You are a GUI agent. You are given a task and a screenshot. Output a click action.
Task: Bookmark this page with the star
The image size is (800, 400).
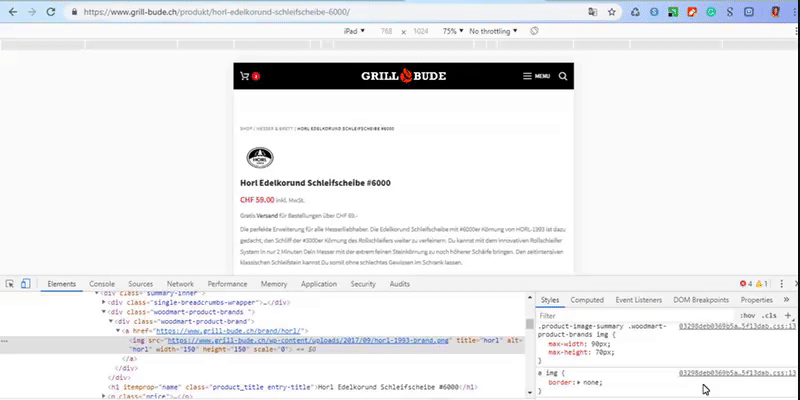click(612, 12)
